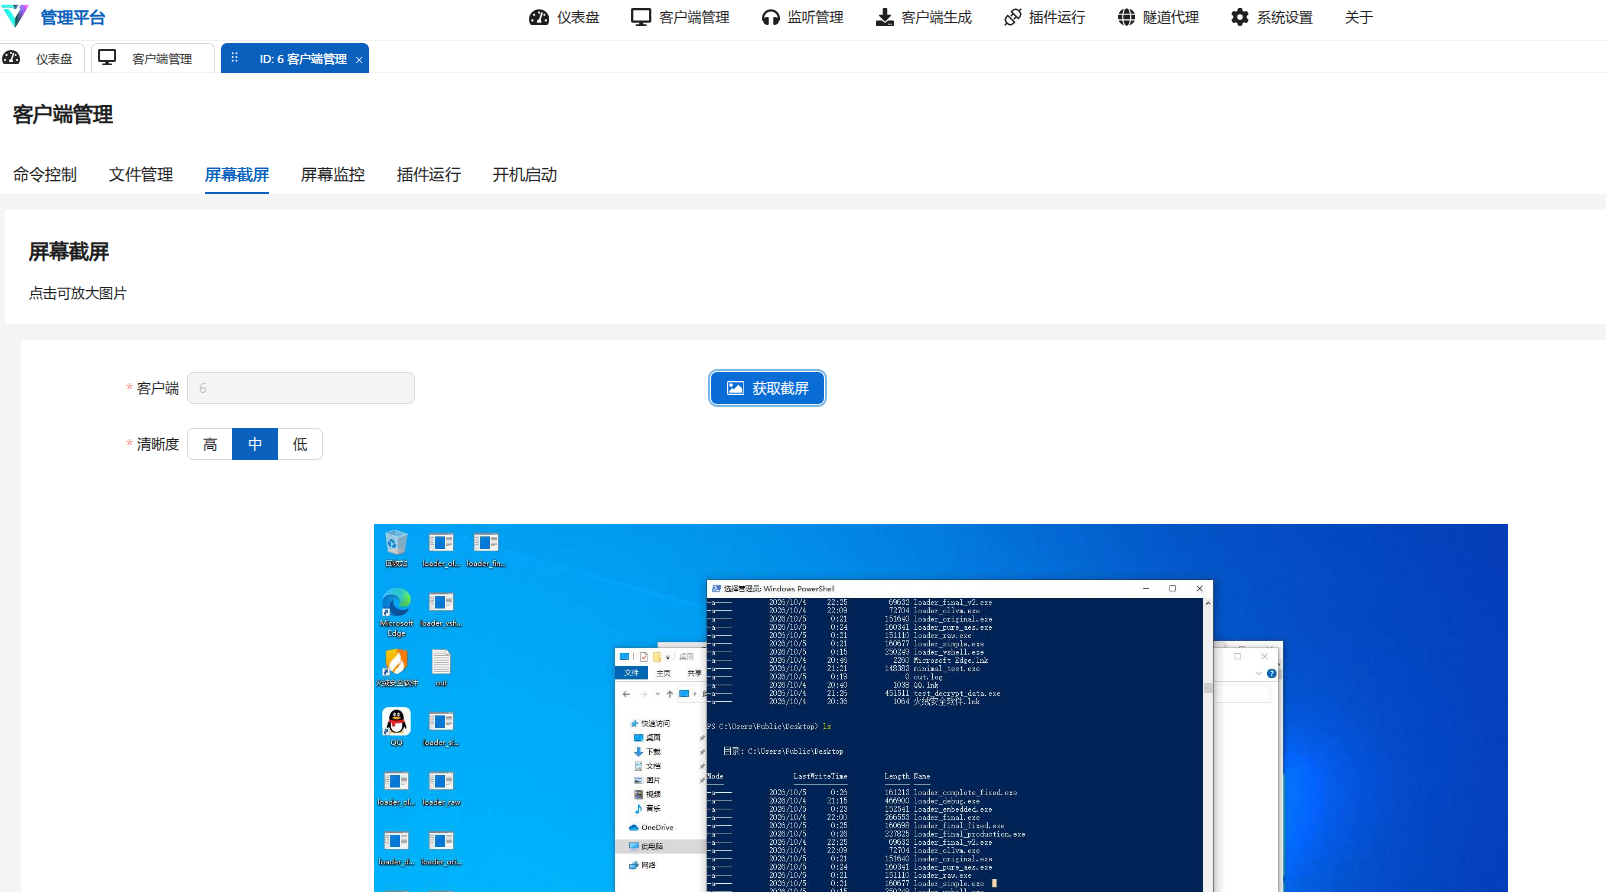Open 仪表盘 via its gauge icon in top navigation
1606x892 pixels.
click(x=539, y=17)
